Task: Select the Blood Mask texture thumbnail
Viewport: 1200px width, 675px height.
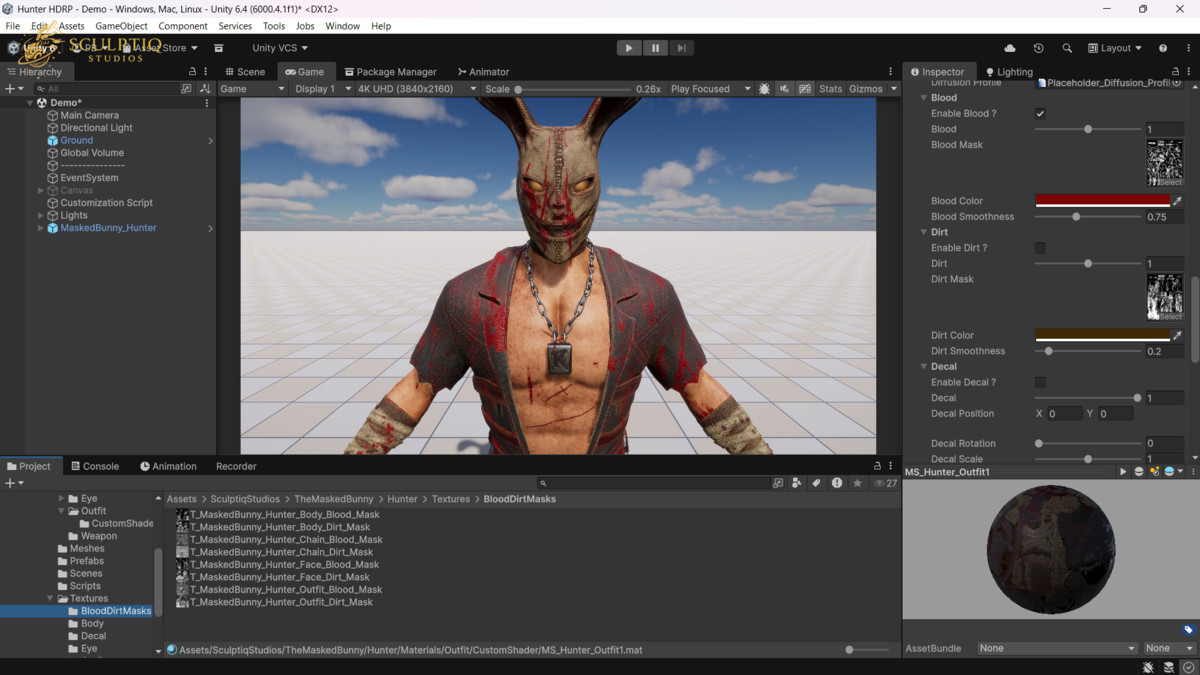Action: 1165,163
